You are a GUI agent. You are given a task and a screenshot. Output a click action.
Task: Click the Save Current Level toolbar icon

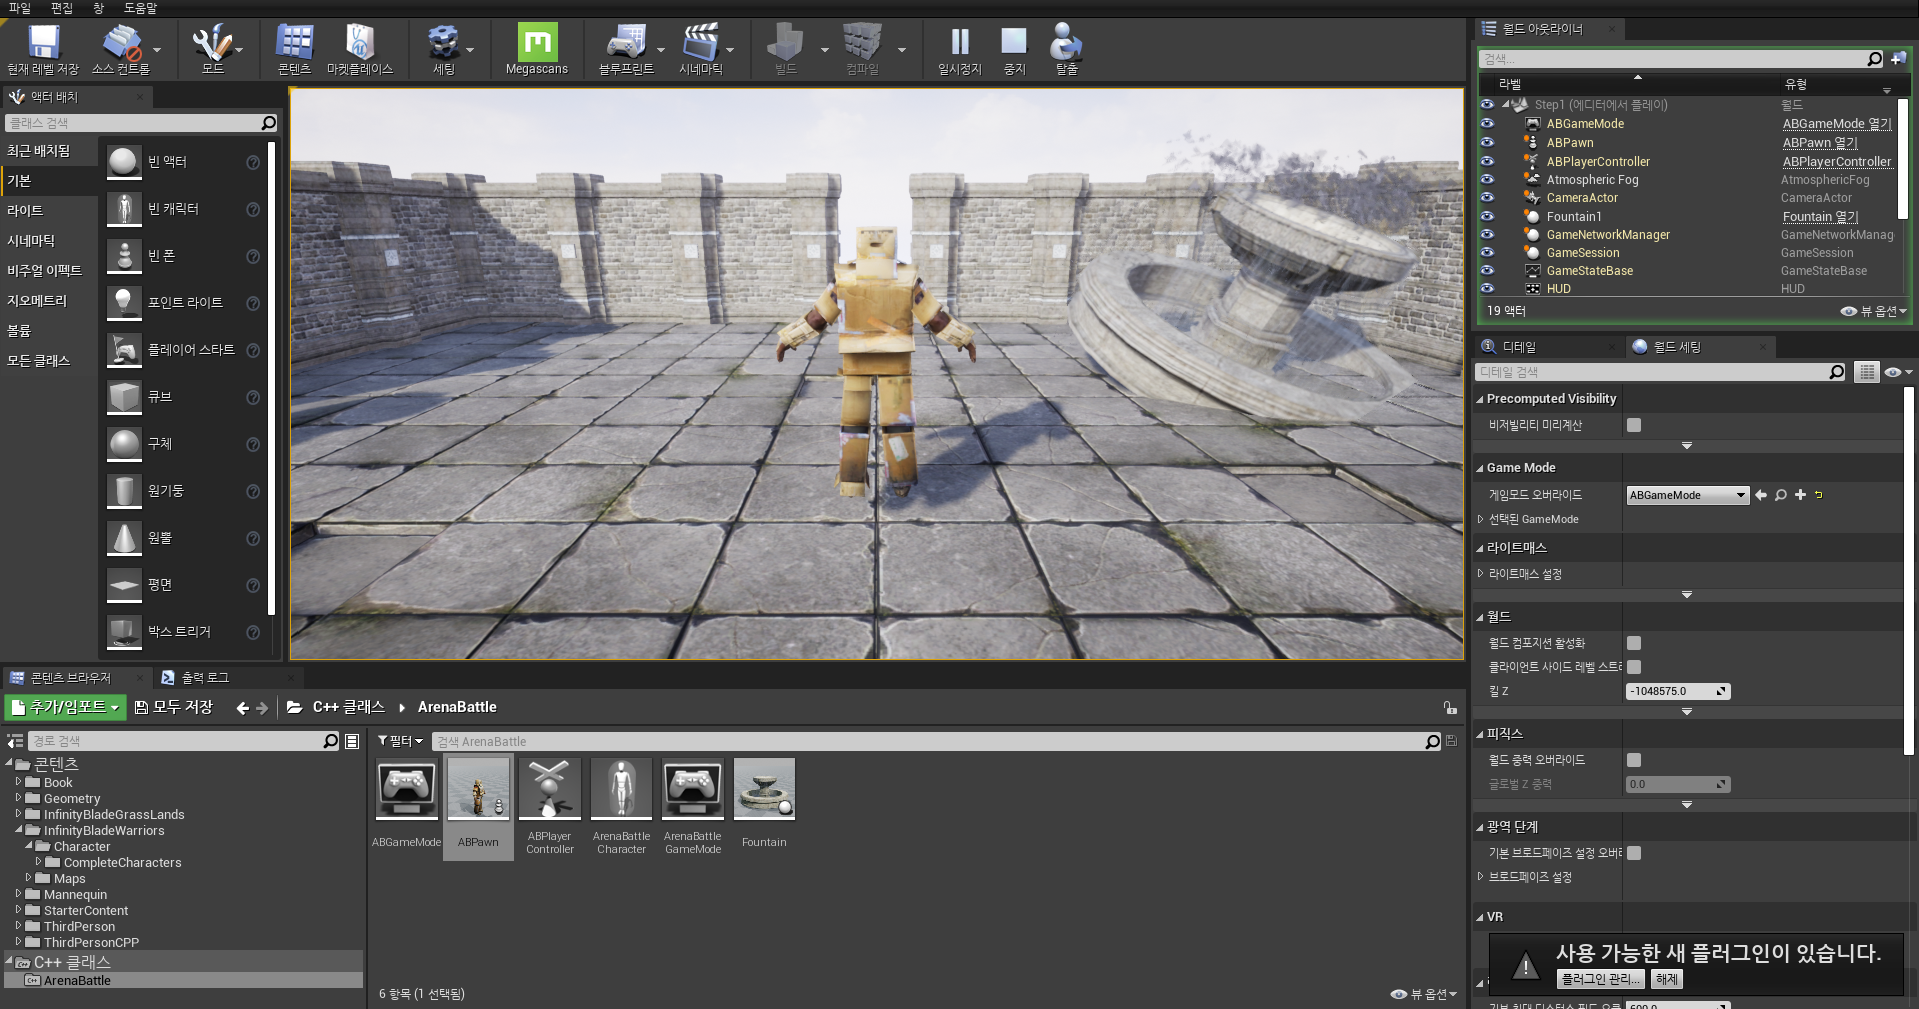click(x=43, y=42)
